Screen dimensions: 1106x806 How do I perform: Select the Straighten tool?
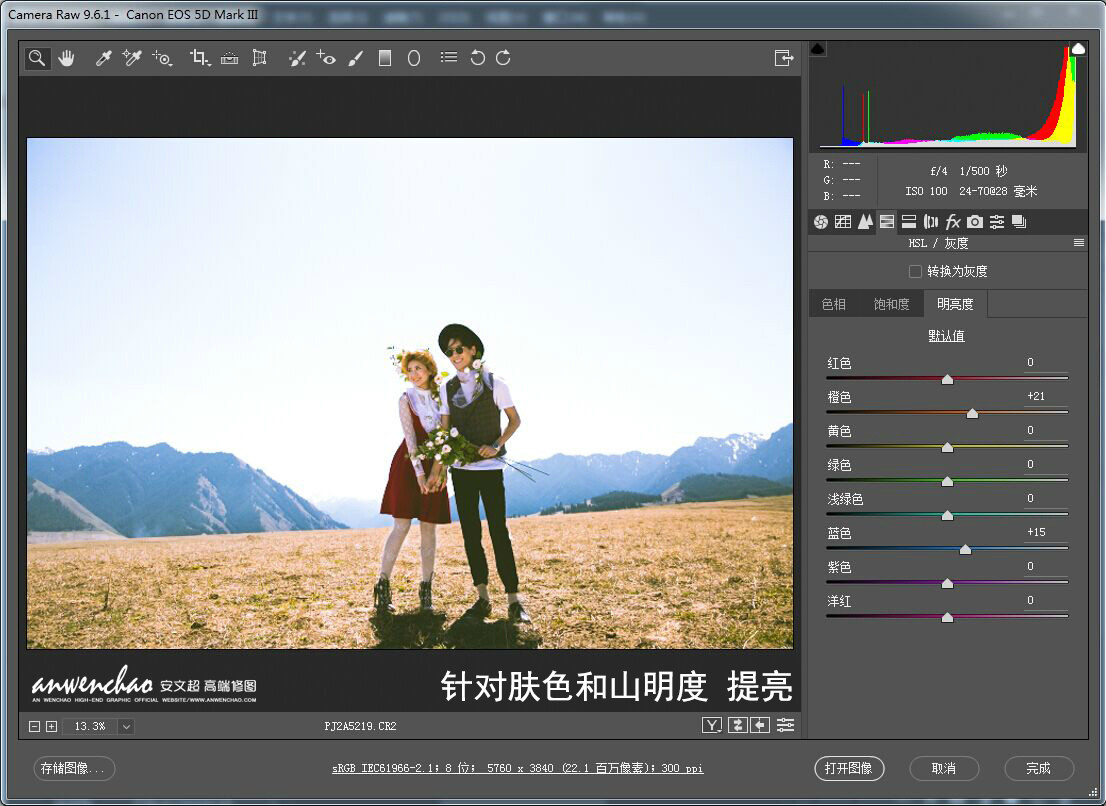[x=229, y=58]
